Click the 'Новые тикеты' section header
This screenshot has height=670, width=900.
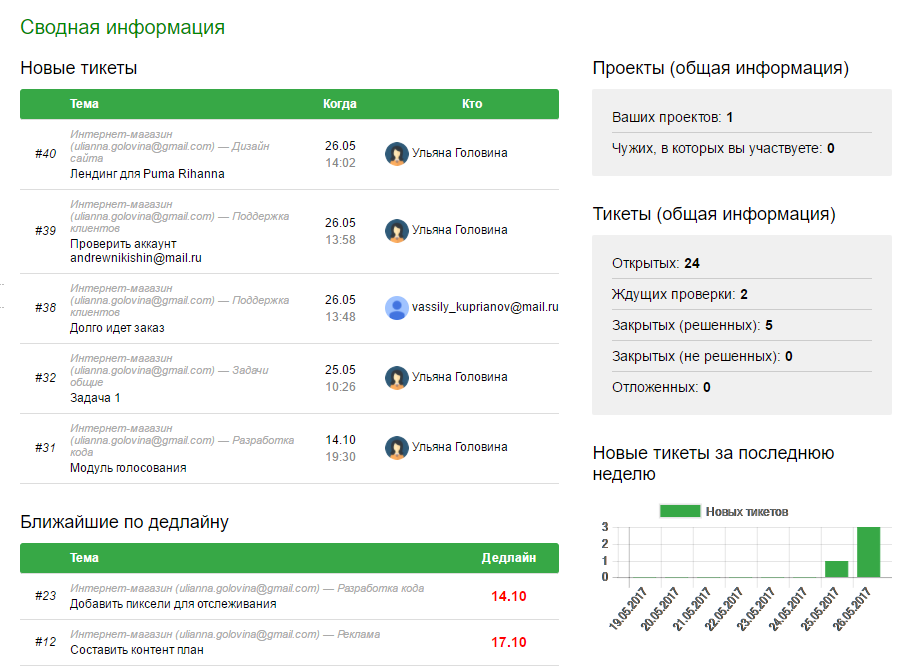click(x=79, y=68)
